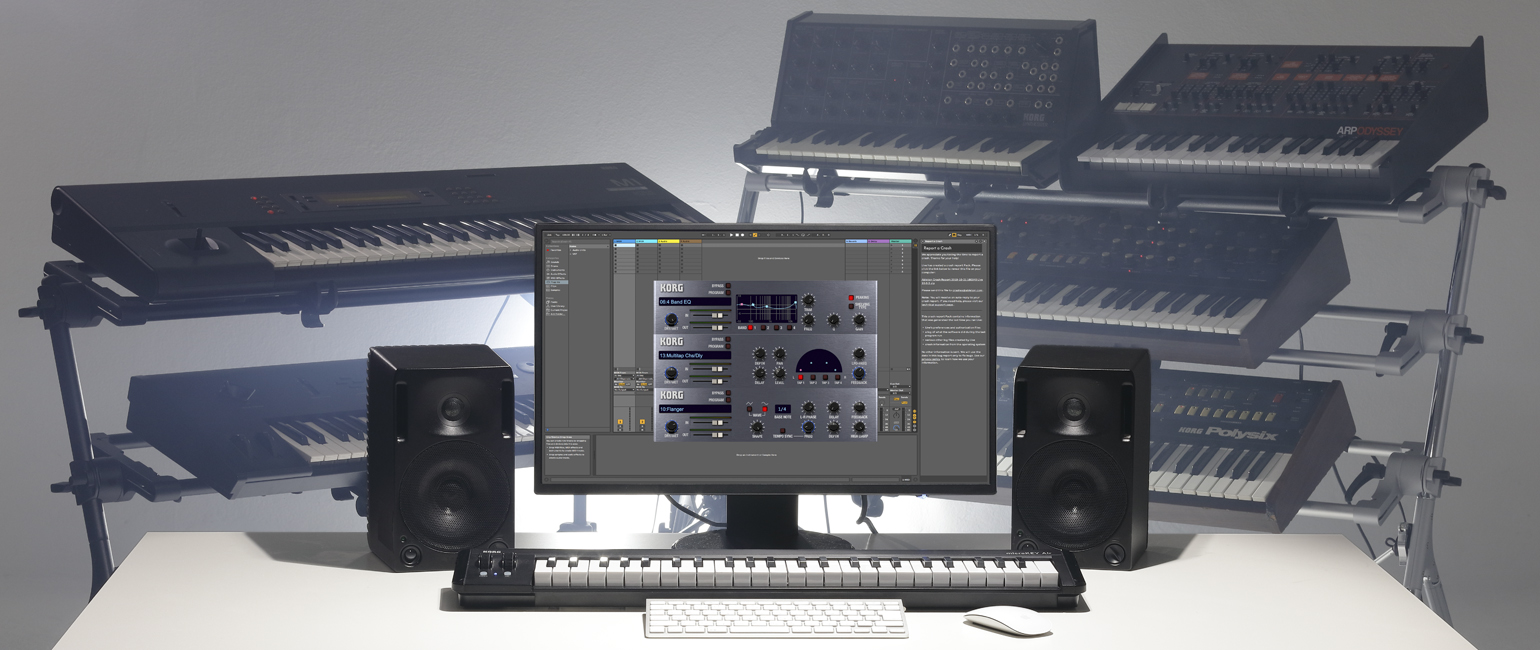The height and width of the screenshot is (650, 1540).
Task: Toggle Bypass on the 4 Band EQ
Action: tap(727, 285)
